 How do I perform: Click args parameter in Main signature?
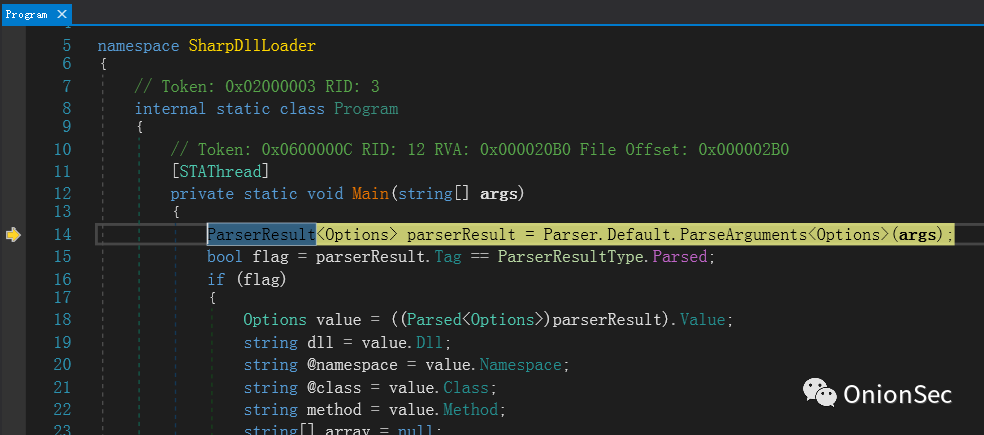[499, 193]
